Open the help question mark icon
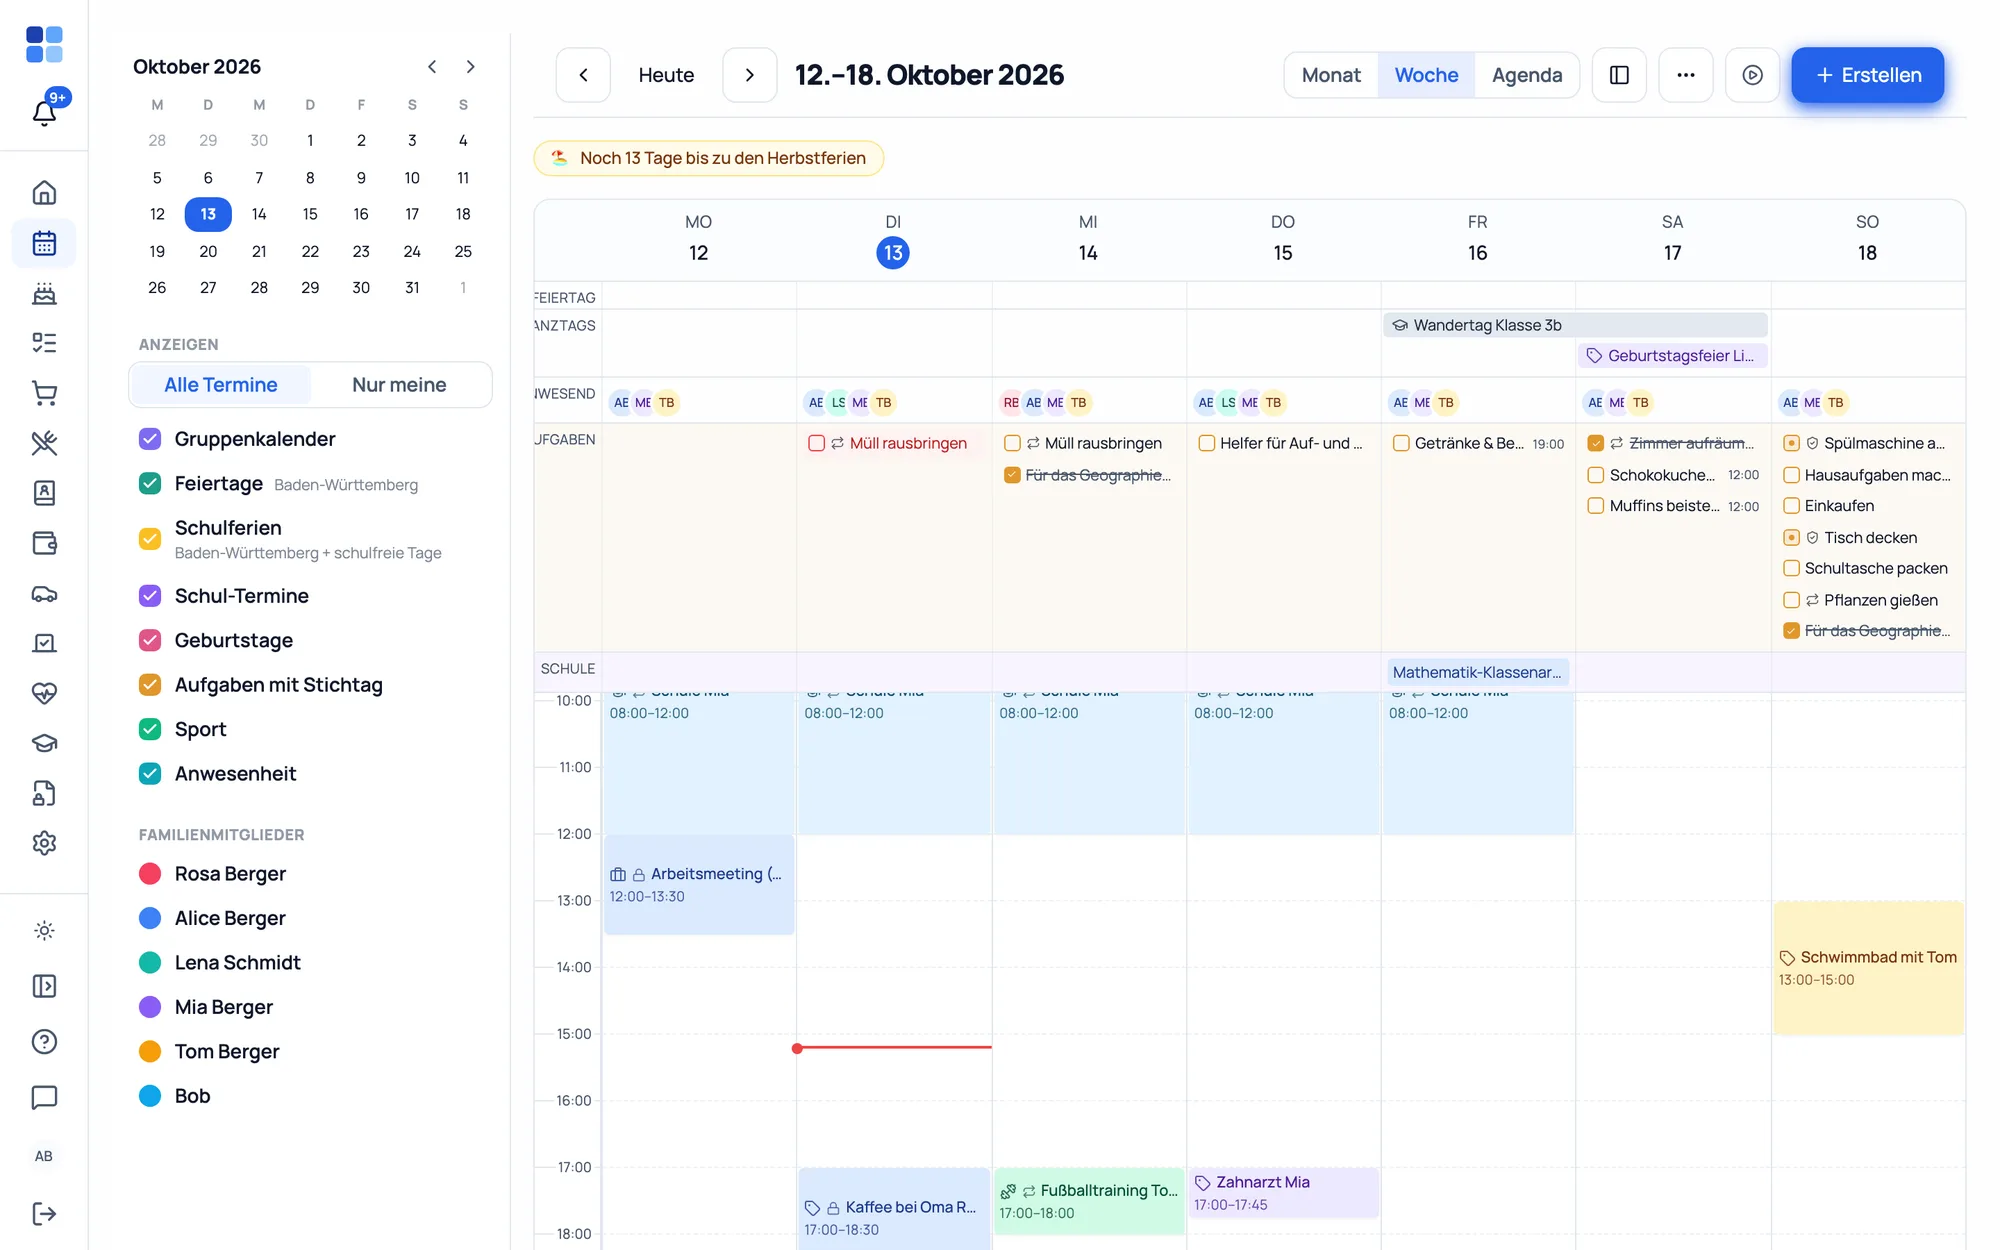The width and height of the screenshot is (2000, 1250). click(44, 1042)
